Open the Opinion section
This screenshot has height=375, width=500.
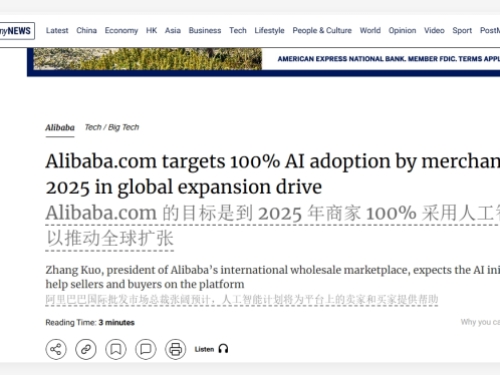pyautogui.click(x=402, y=30)
